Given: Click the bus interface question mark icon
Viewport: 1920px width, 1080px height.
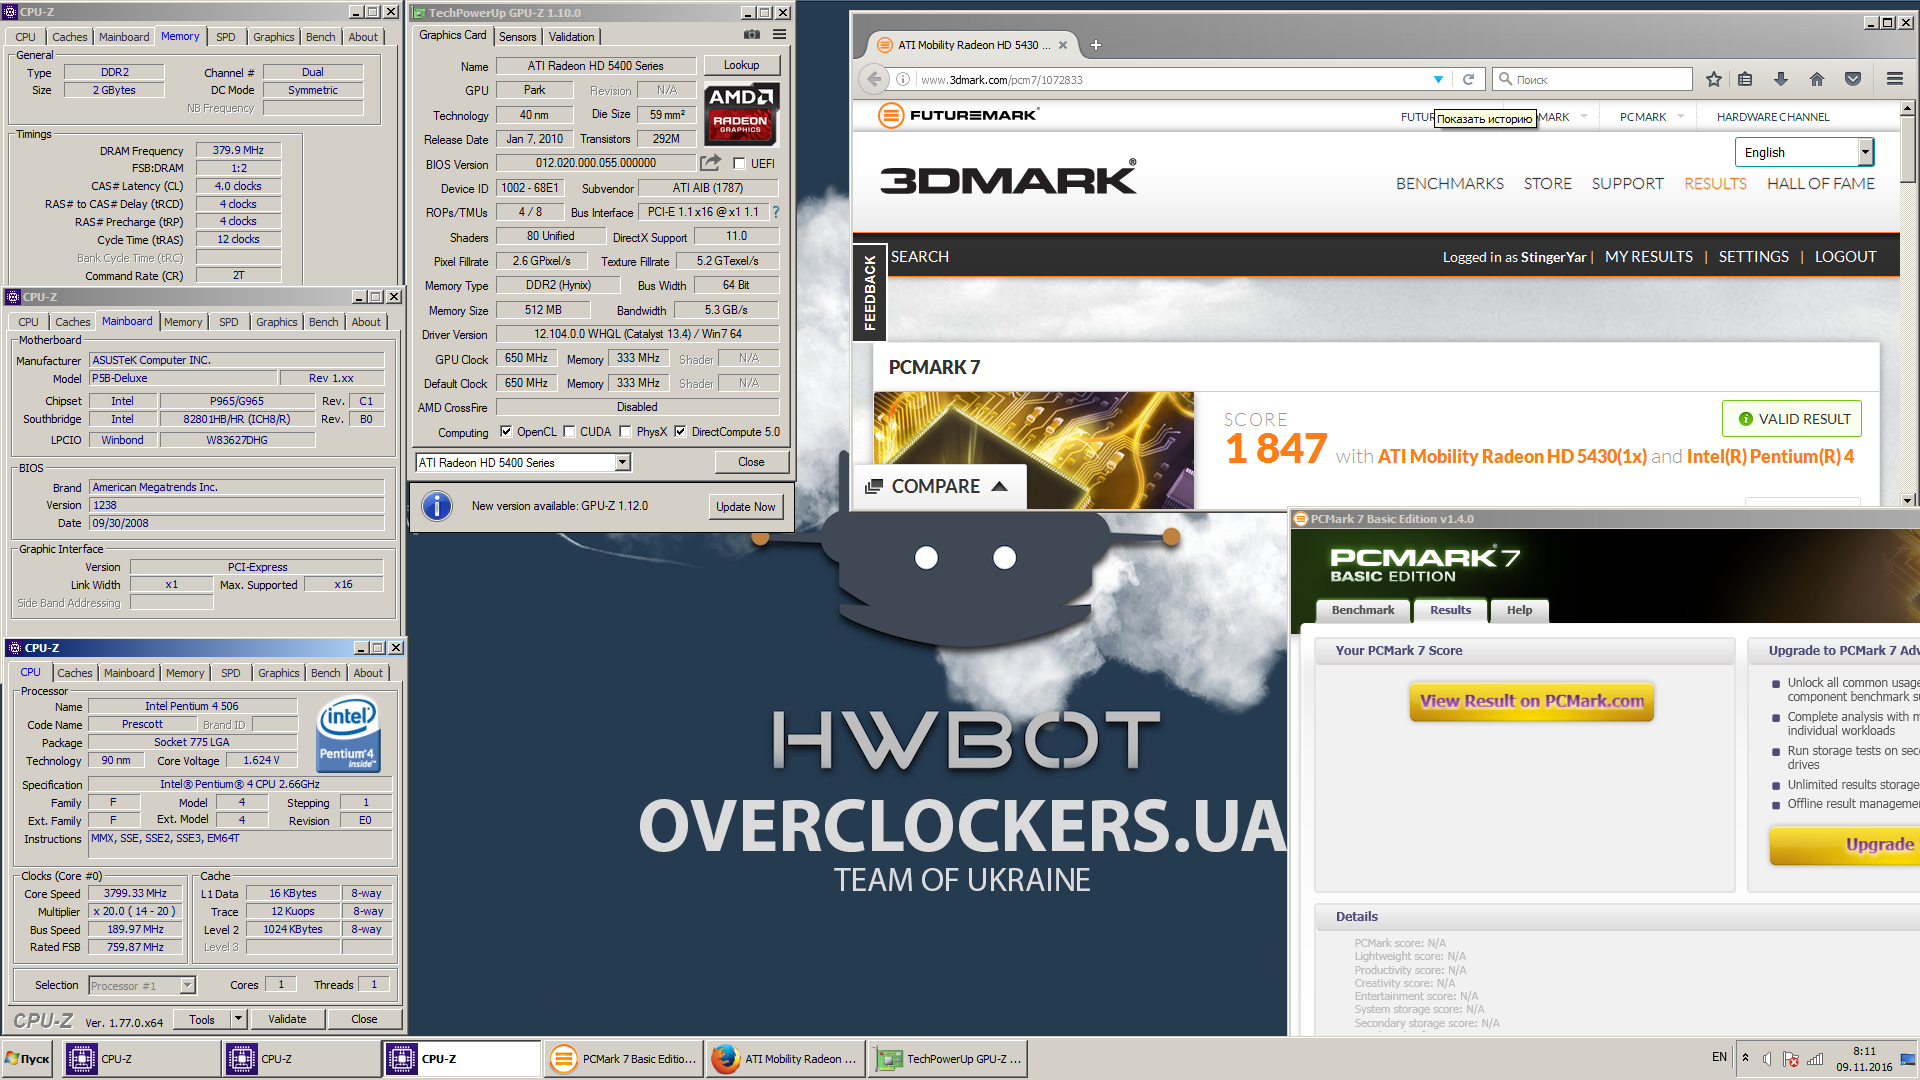Looking at the screenshot, I should [x=775, y=212].
